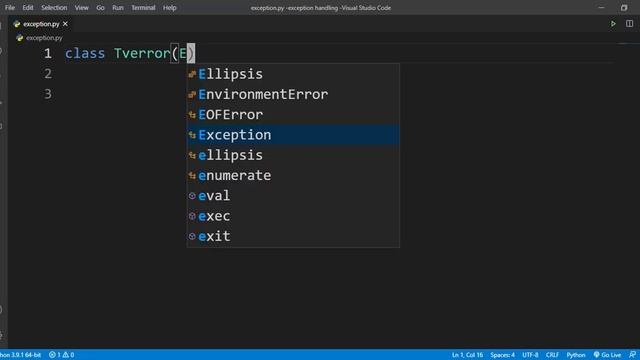Viewport: 640px width, 360px height.
Task: Pick lowercase ellipsis from the suggestions
Action: pyautogui.click(x=293, y=155)
